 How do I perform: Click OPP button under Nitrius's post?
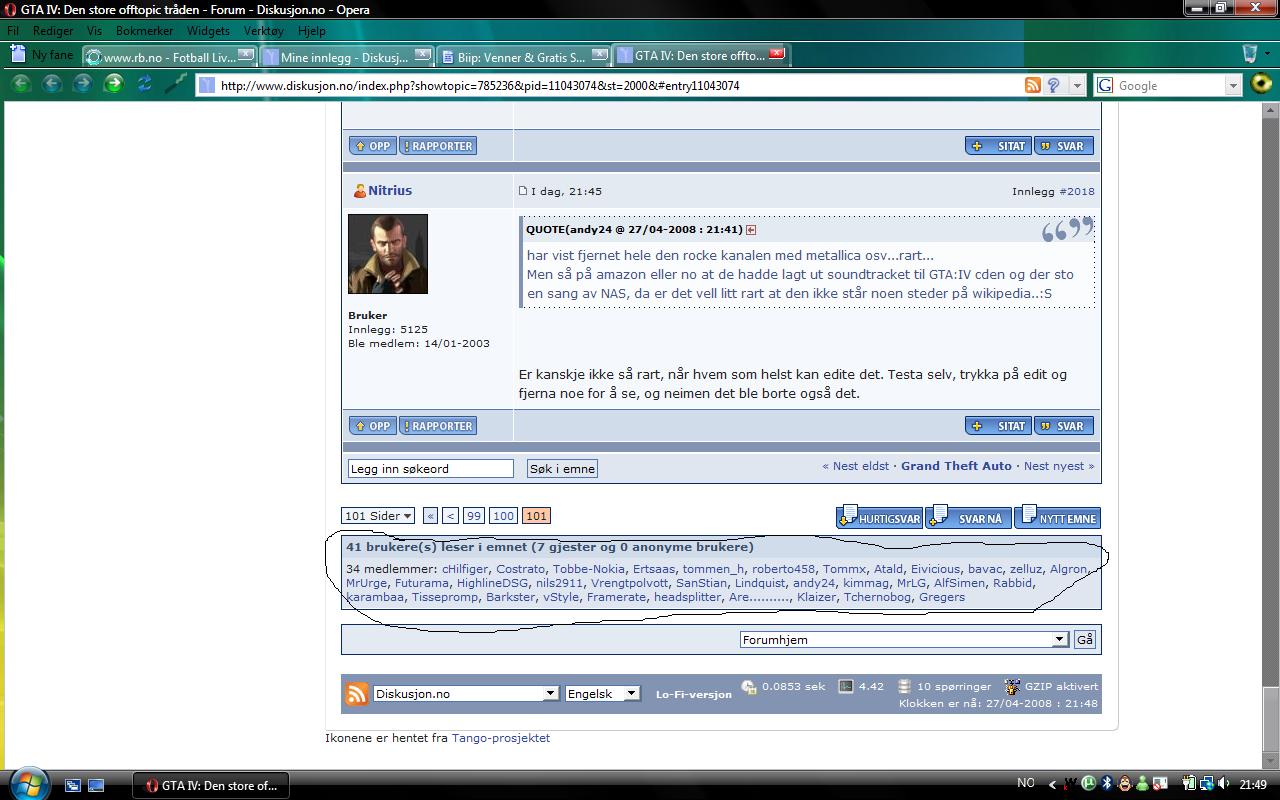(372, 425)
